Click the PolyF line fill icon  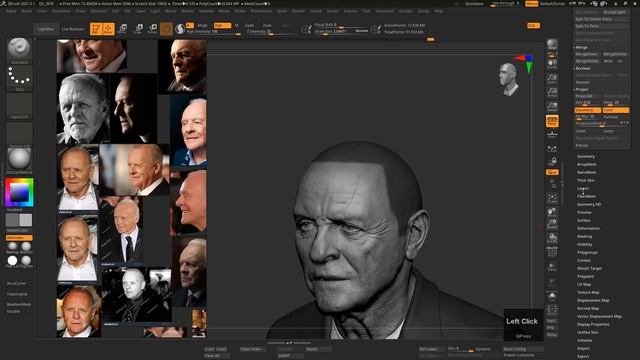point(552,252)
